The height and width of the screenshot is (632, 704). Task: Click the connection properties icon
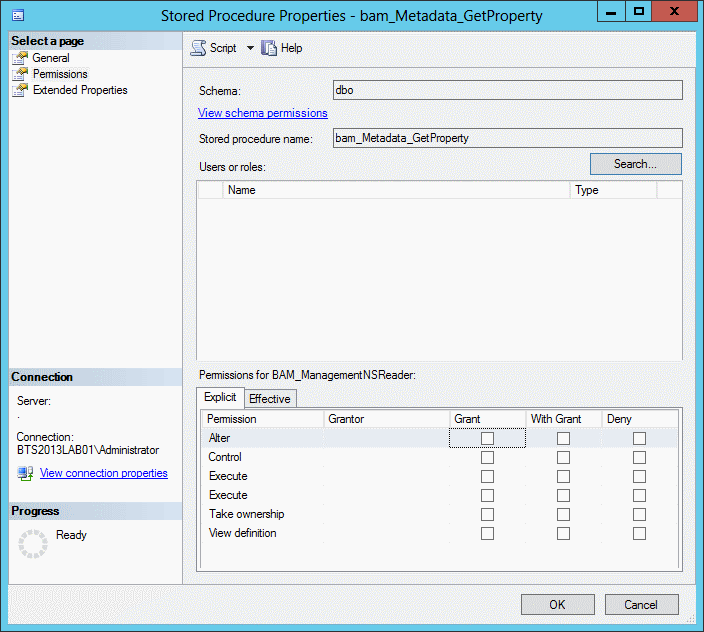(x=26, y=473)
